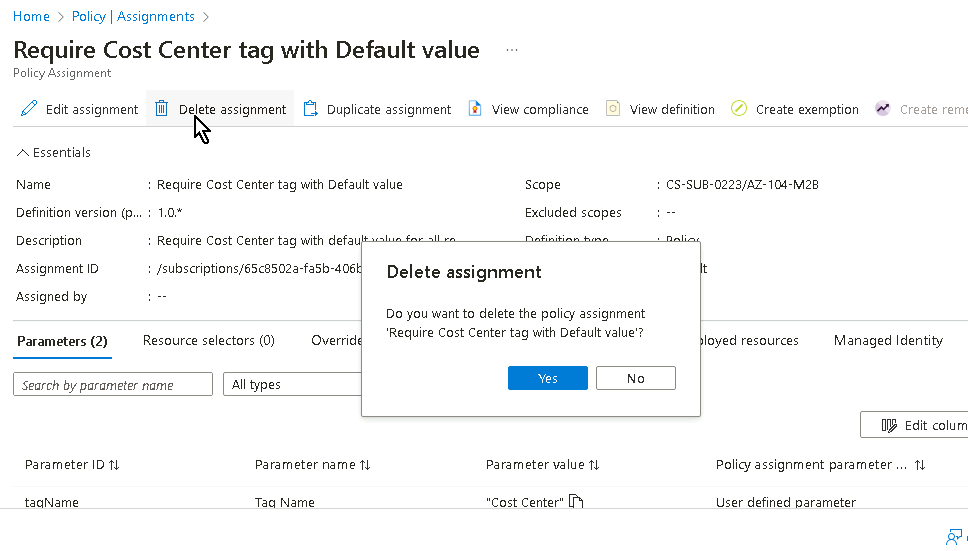Click the Create remediation chart icon

(883, 109)
